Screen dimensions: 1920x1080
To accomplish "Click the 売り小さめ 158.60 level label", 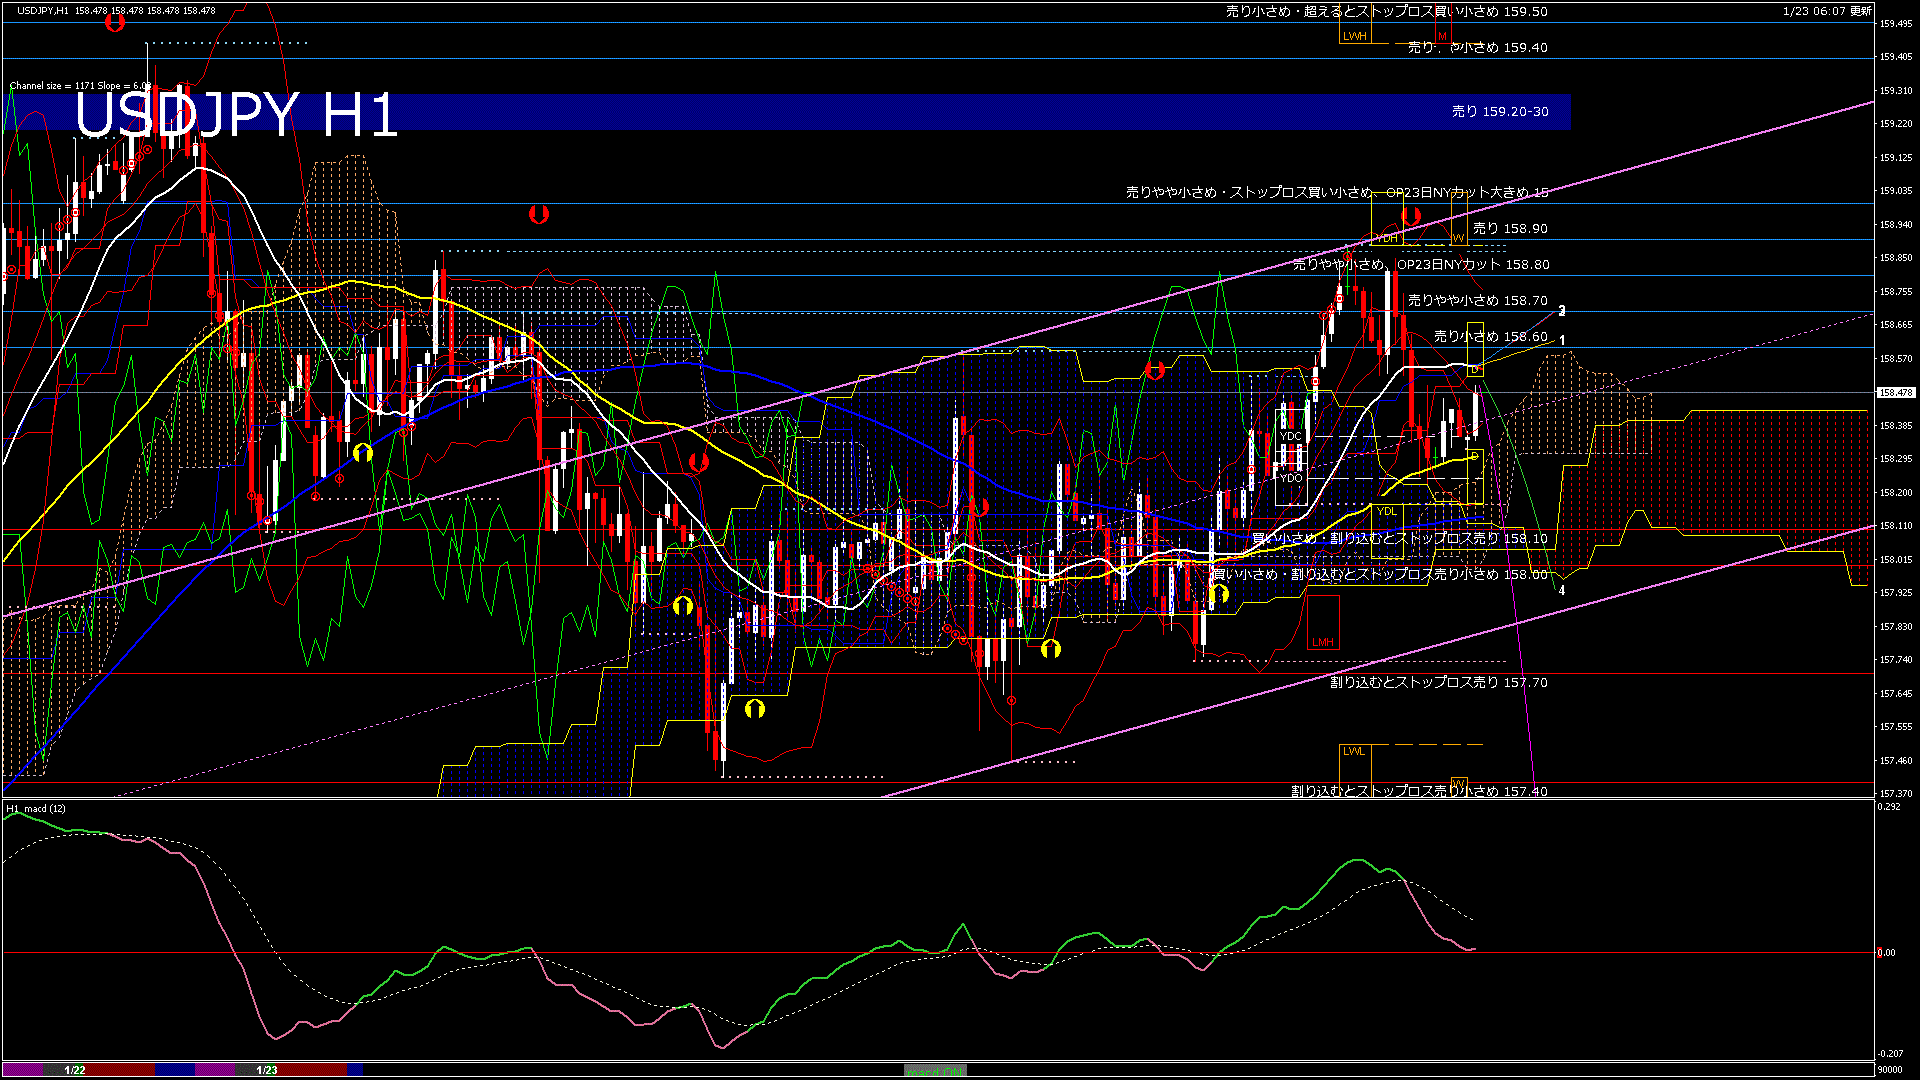I will [x=1490, y=337].
